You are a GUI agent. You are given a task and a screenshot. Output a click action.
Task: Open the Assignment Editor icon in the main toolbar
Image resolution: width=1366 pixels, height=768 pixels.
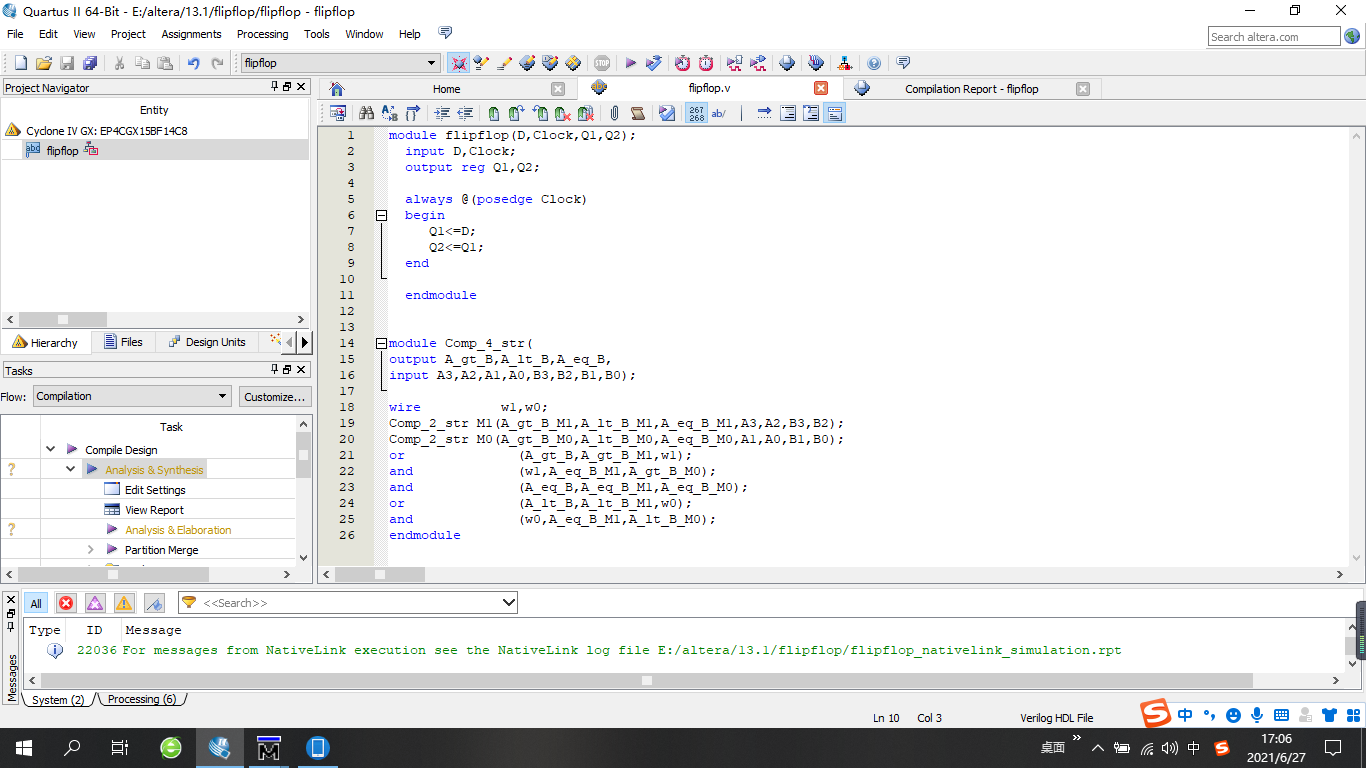[x=526, y=63]
